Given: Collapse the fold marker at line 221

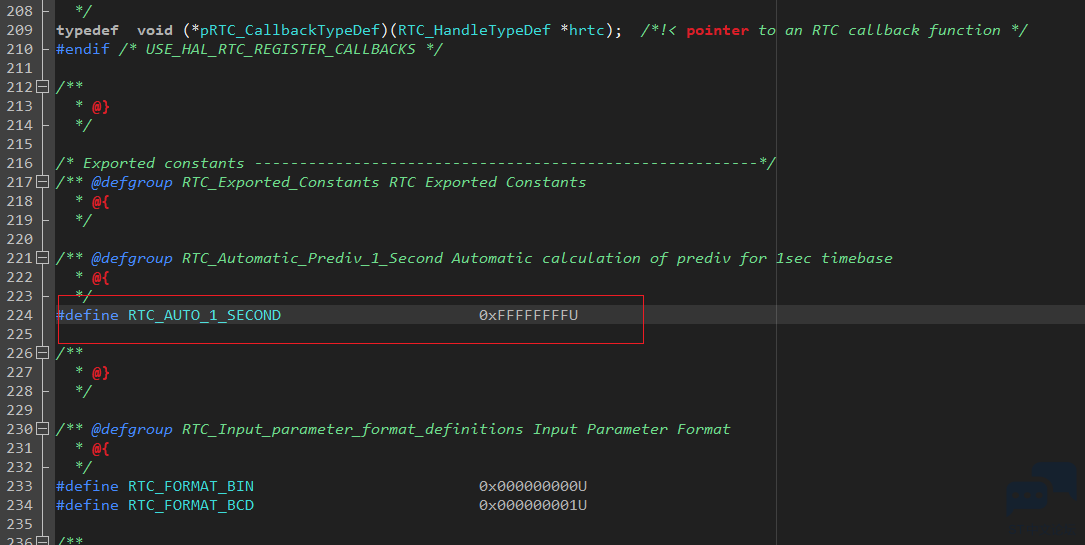Looking at the screenshot, I should click(42, 258).
